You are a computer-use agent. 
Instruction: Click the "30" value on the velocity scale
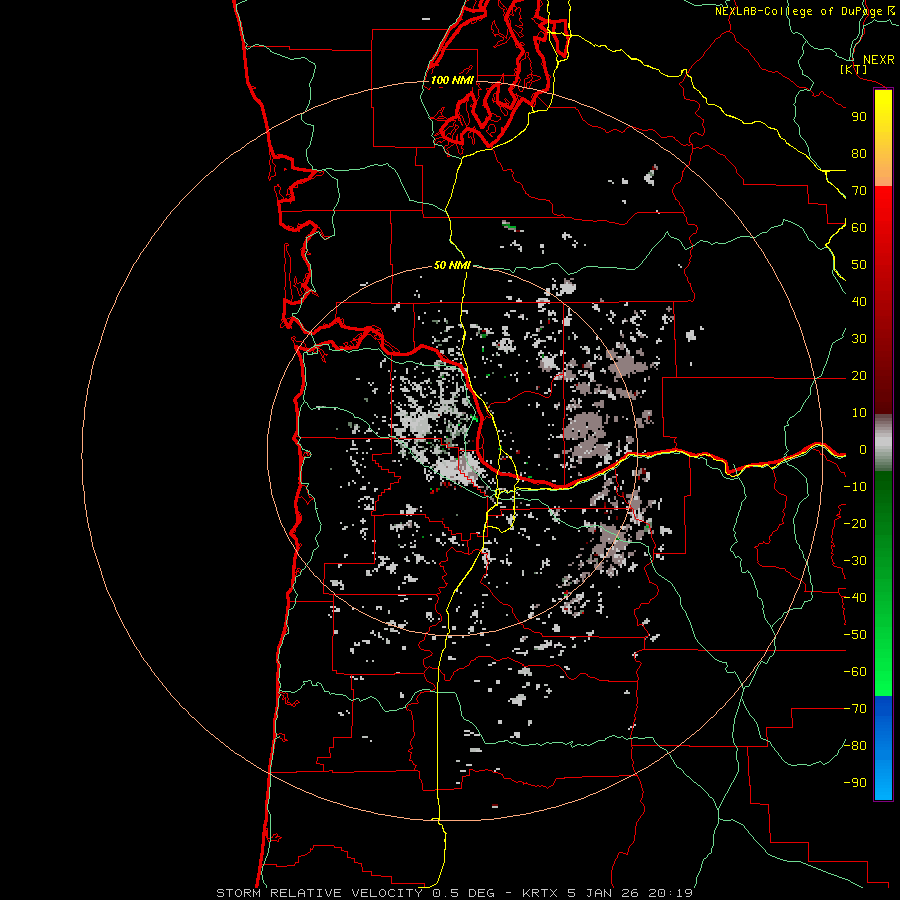[x=859, y=339]
